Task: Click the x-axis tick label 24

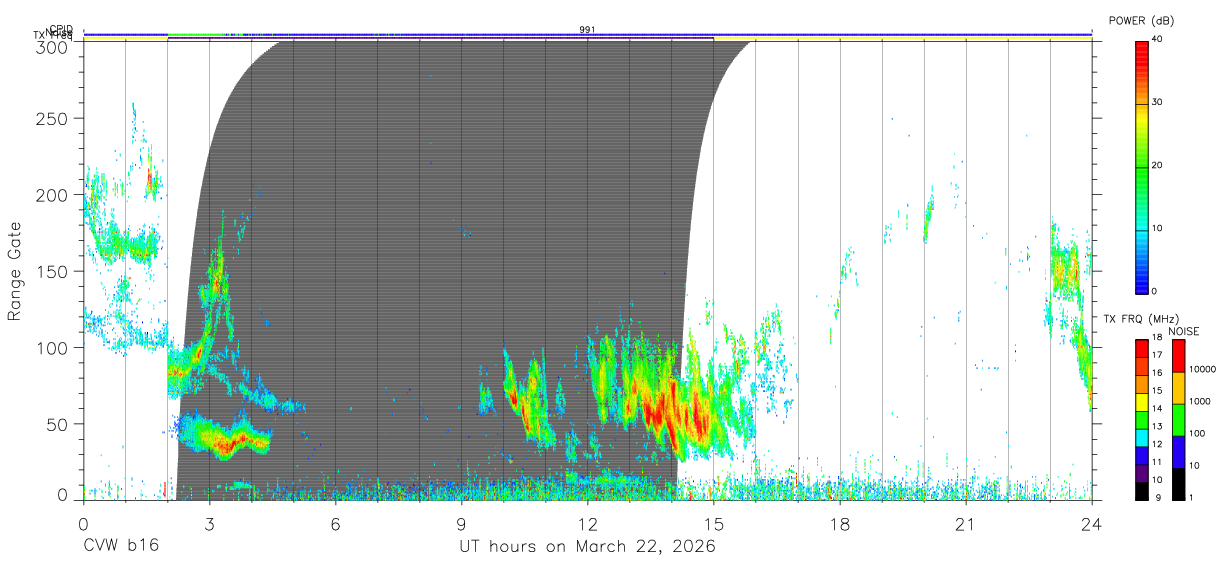Action: coord(1092,524)
